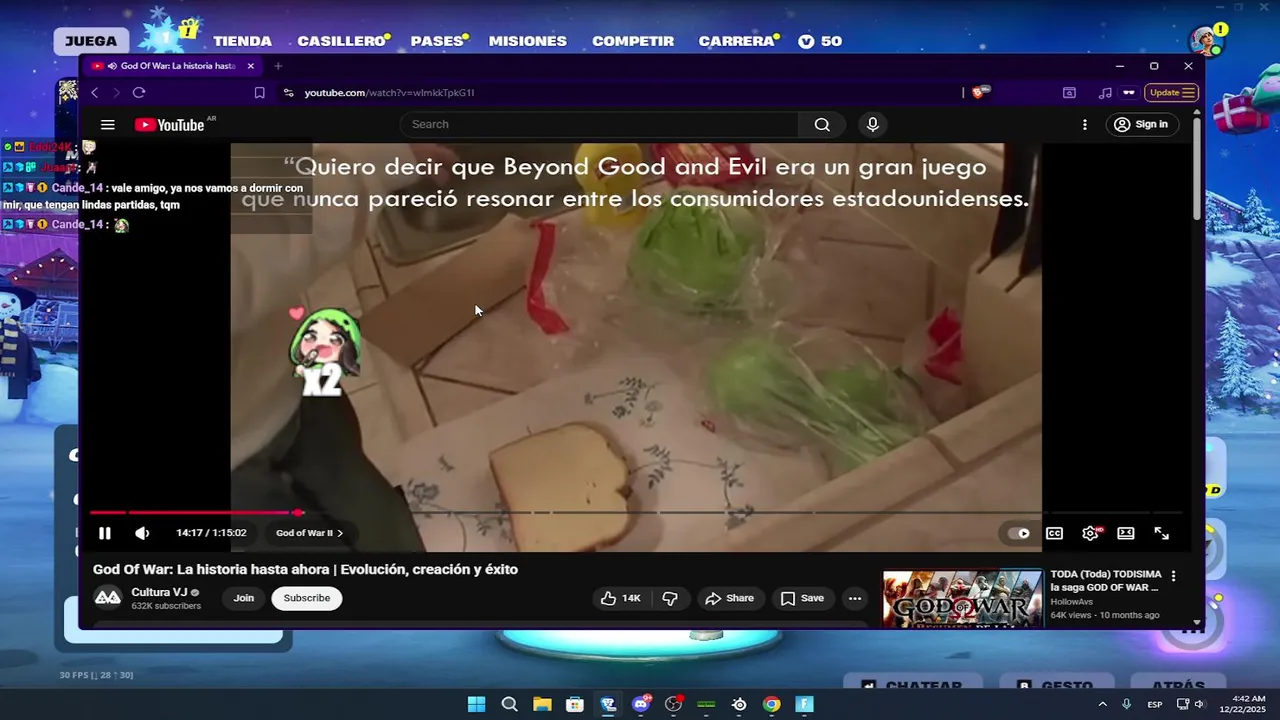Viewport: 1280px width, 720px height.
Task: Seek on the video progress bar
Action: click(x=636, y=513)
